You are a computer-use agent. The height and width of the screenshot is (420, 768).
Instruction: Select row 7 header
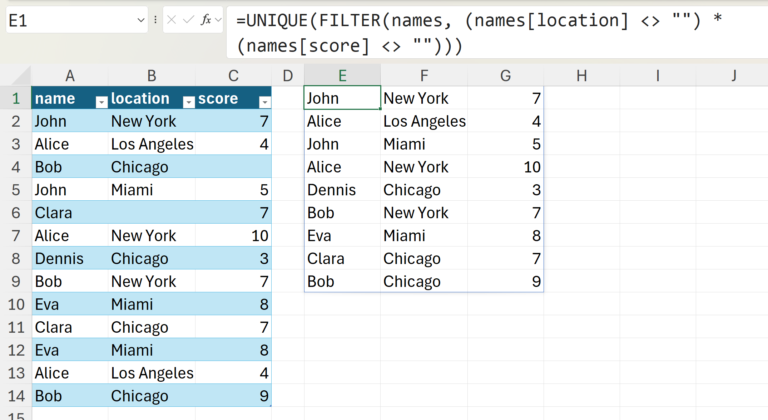click(16, 236)
